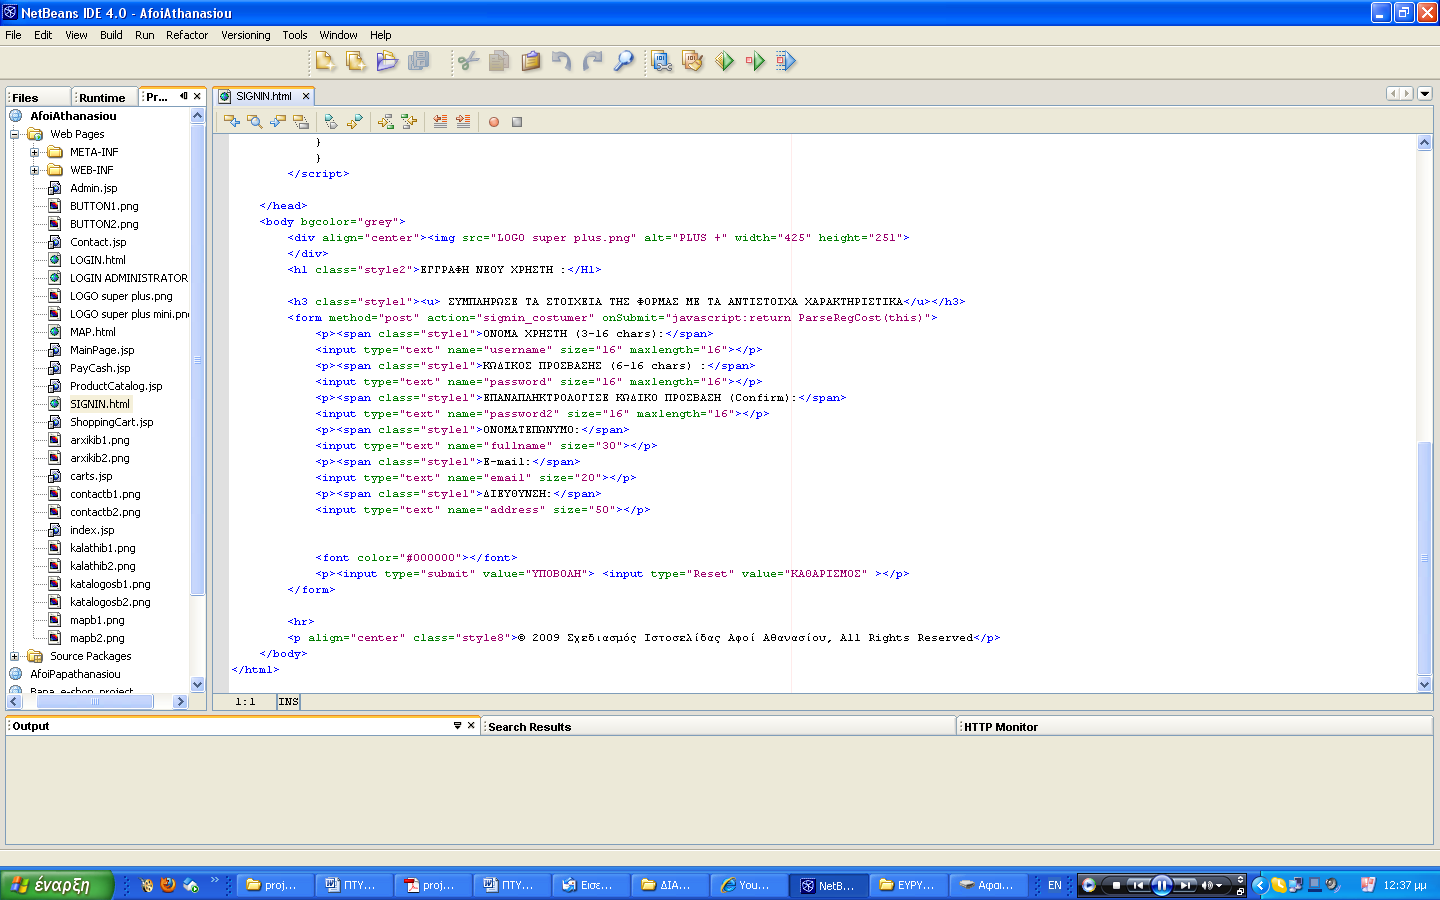Screen dimensions: 1440x900
Task: Open the Refactor menu
Action: click(x=187, y=35)
